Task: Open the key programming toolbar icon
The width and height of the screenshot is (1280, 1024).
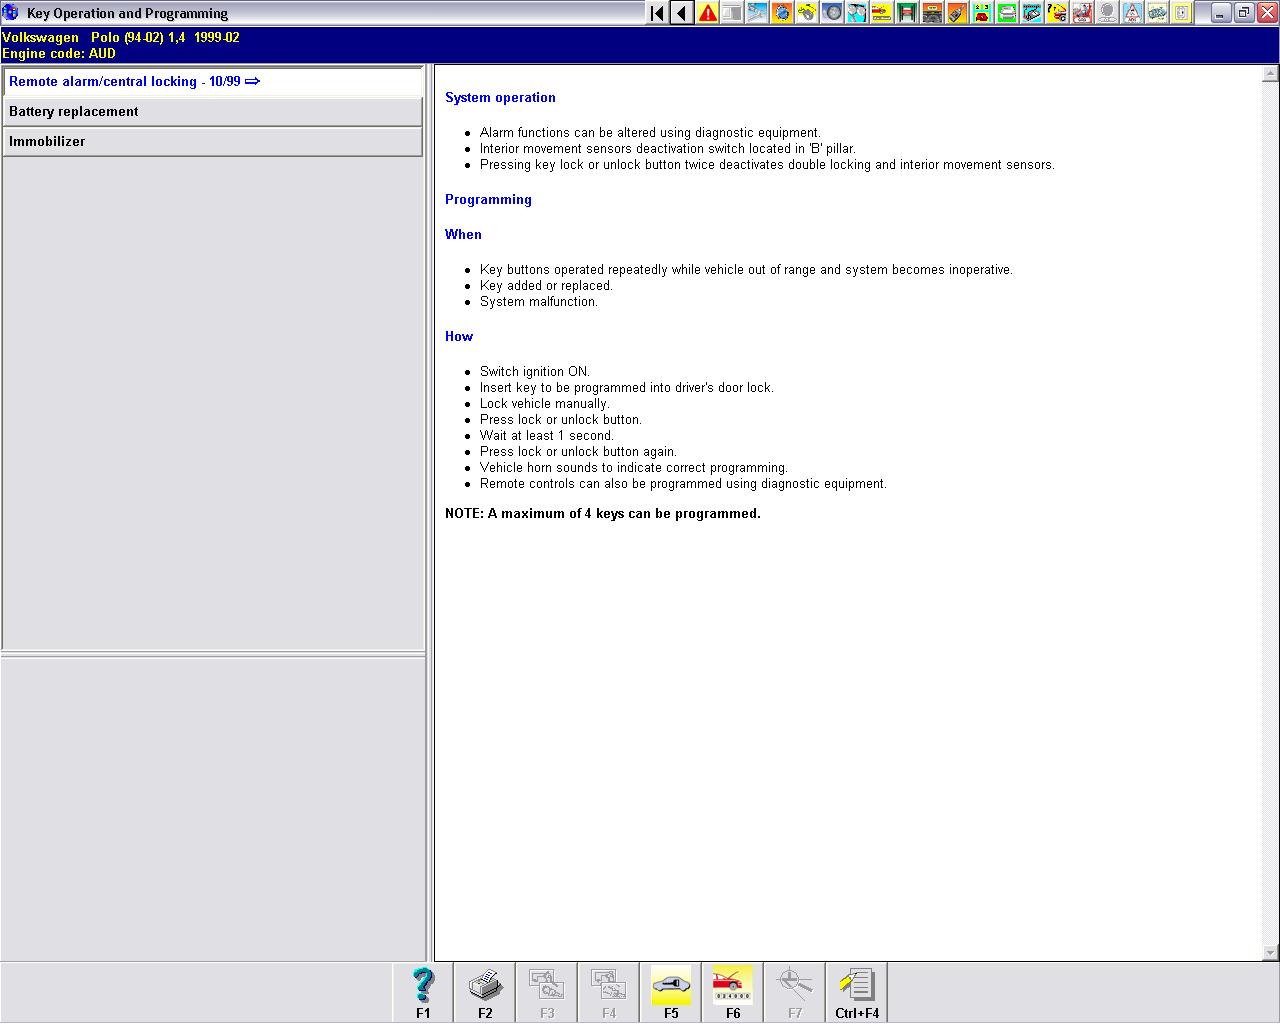Action: pos(957,13)
